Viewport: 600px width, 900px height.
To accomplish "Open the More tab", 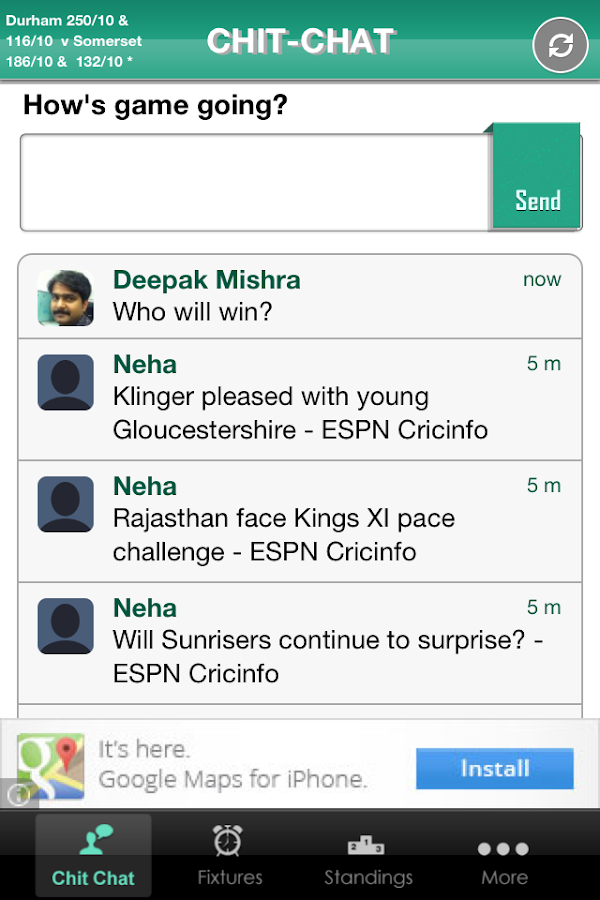I will (504, 856).
